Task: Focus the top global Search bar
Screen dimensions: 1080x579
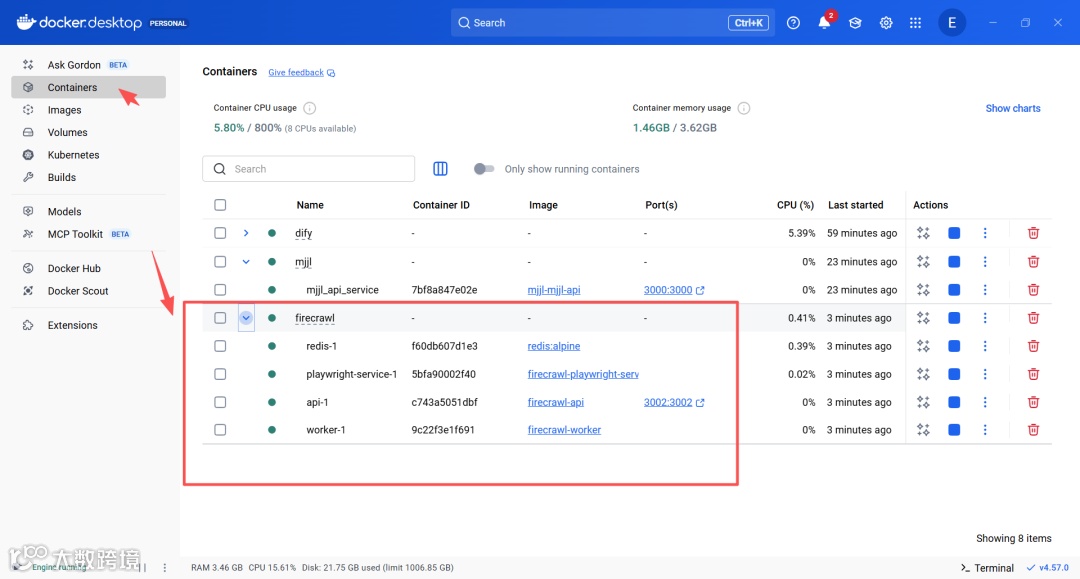Action: [613, 23]
